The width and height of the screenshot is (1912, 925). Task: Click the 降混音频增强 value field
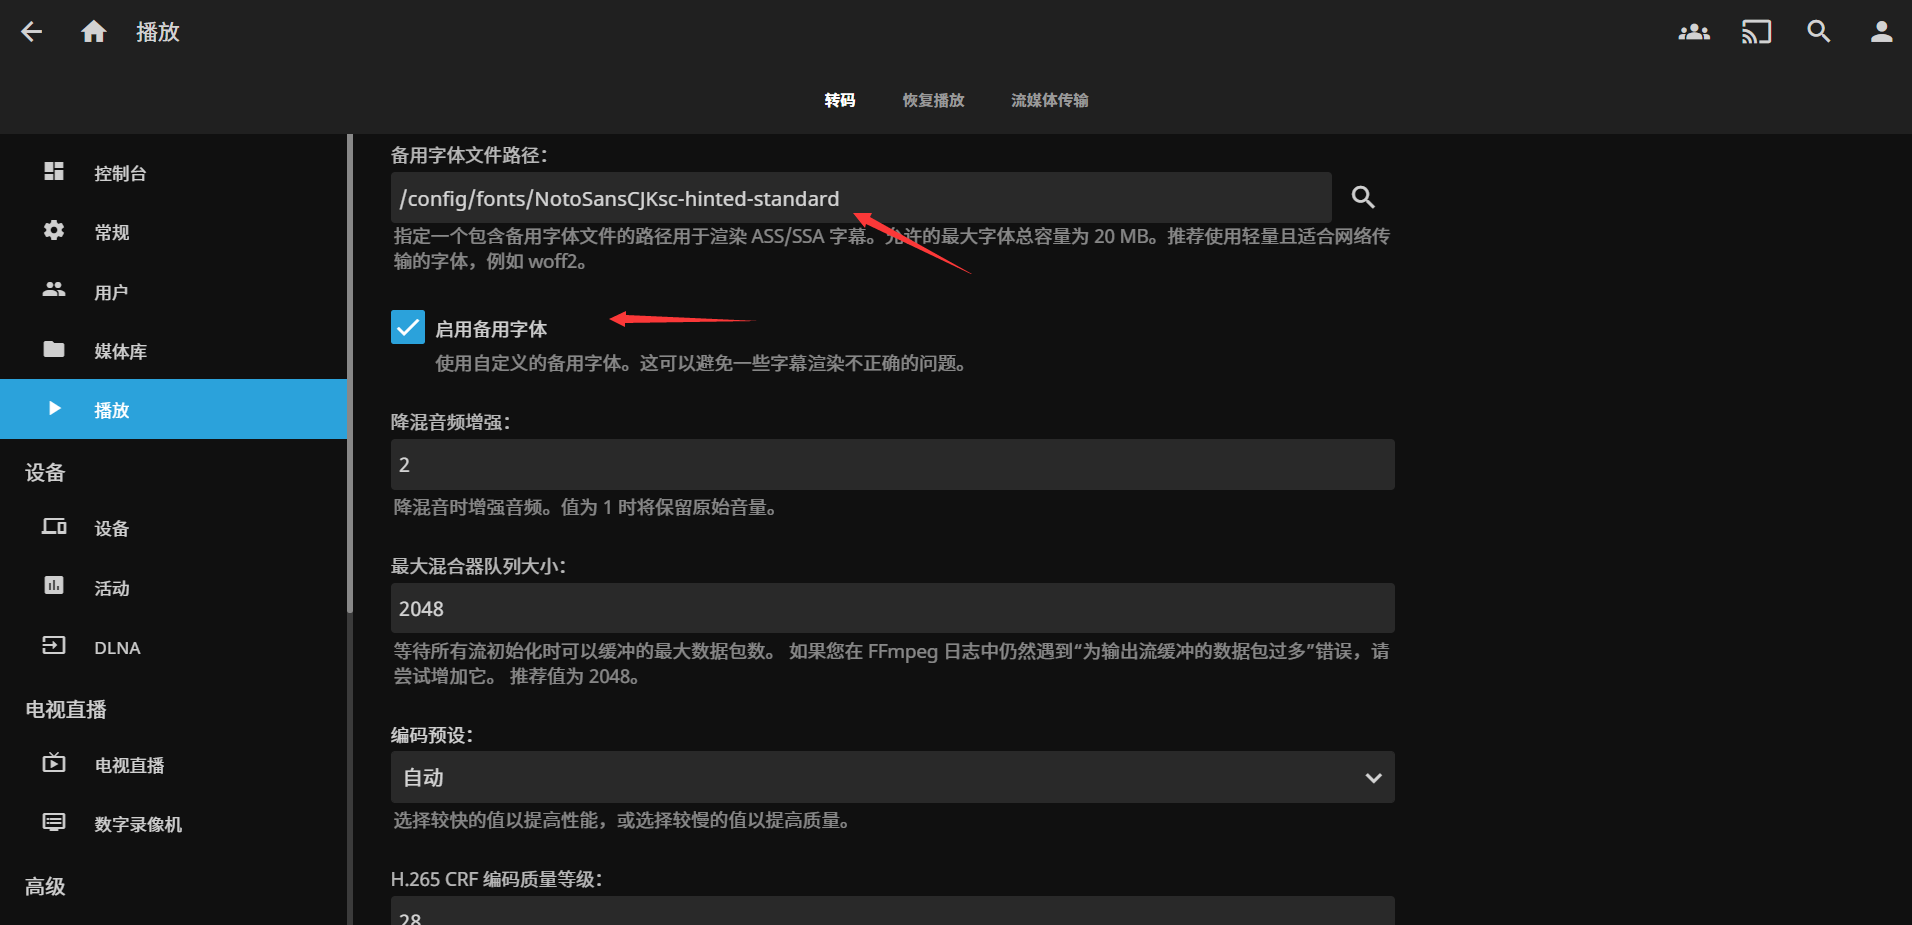(x=892, y=465)
